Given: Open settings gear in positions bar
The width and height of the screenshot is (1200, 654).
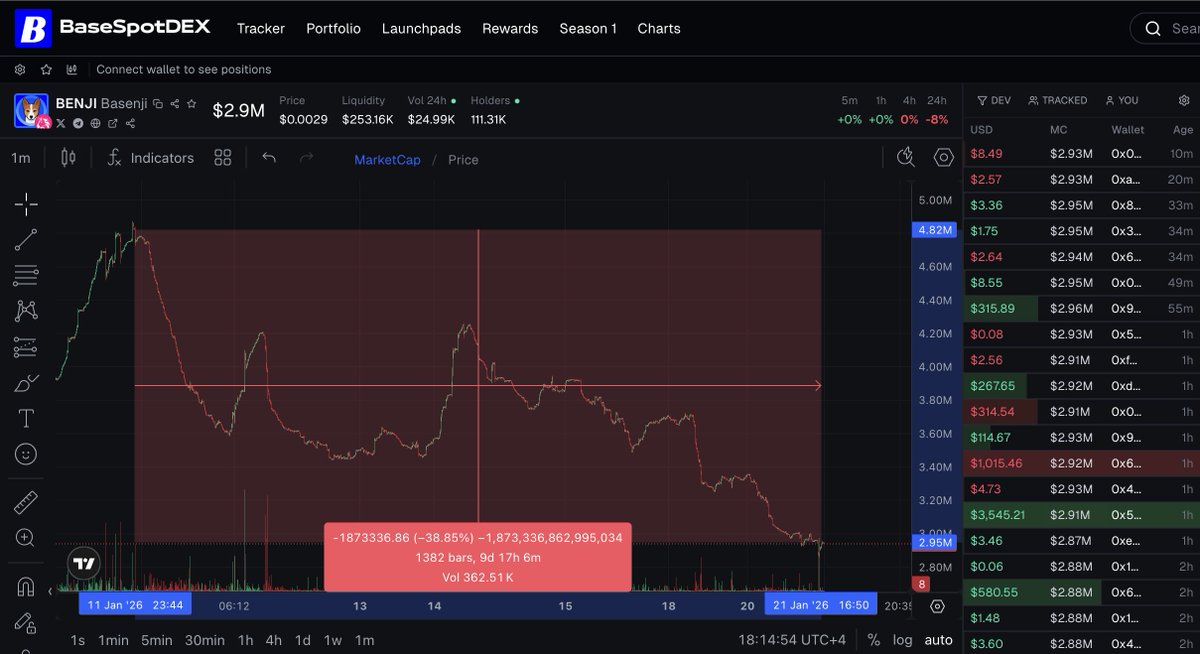Looking at the screenshot, I should click(20, 69).
